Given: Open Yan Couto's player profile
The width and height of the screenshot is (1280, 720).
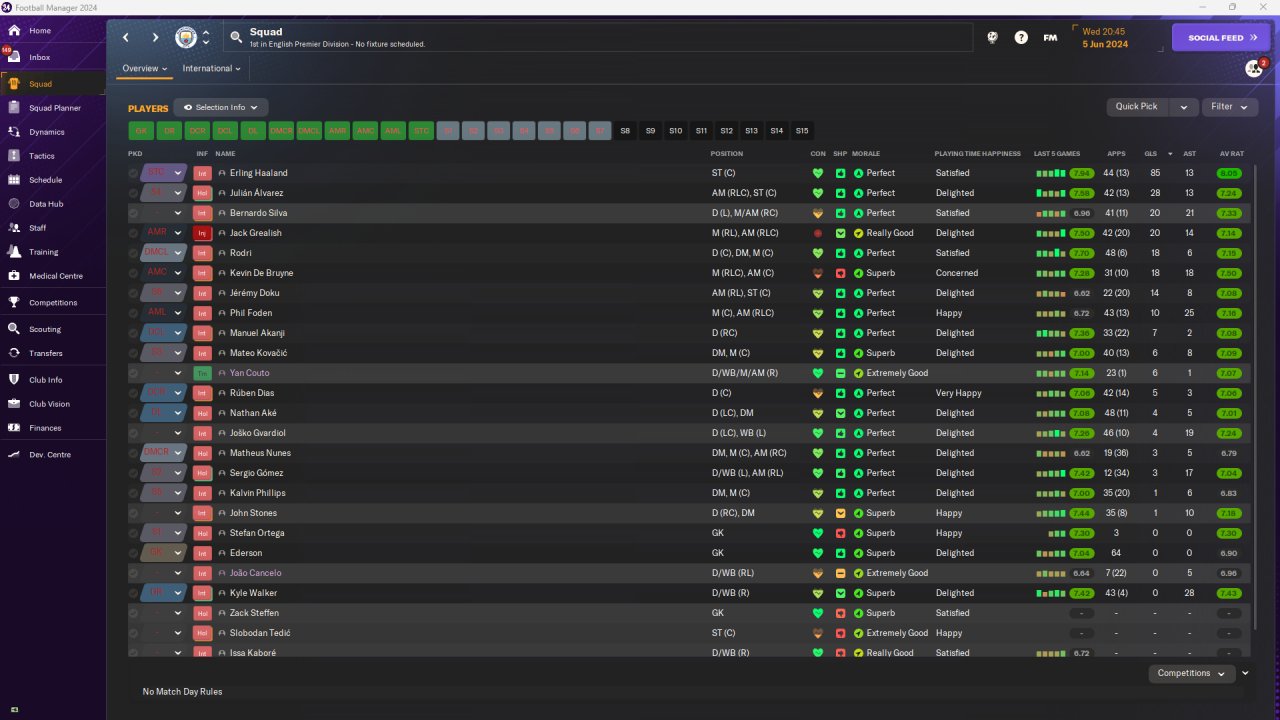Looking at the screenshot, I should [x=249, y=373].
